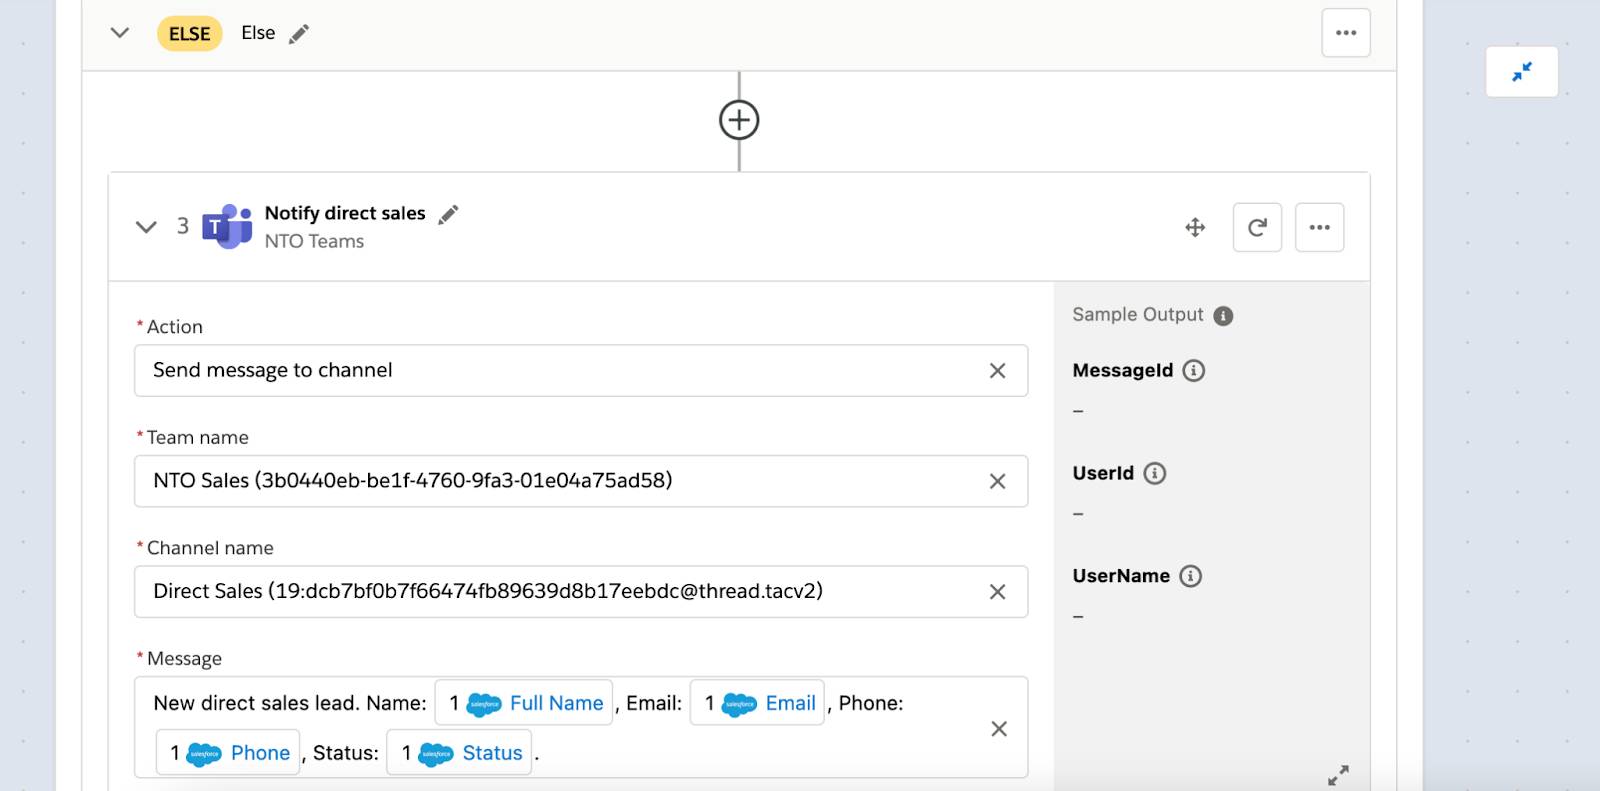Click the step number 3 label
This screenshot has width=1600, height=791.
[183, 226]
